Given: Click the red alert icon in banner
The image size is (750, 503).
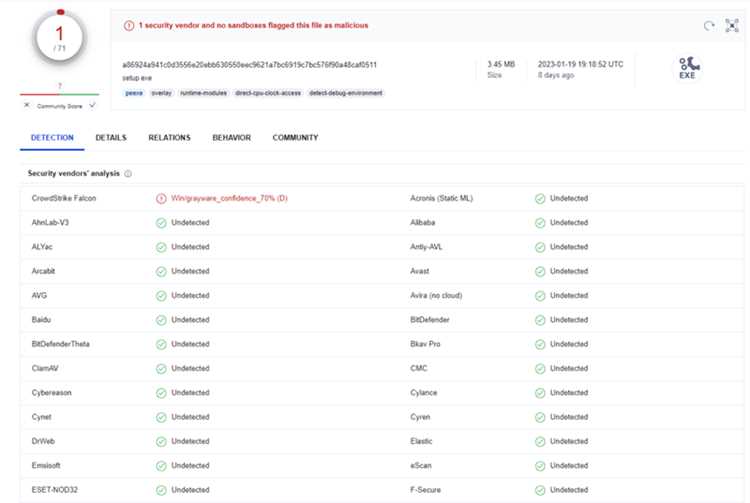Looking at the screenshot, I should (x=129, y=25).
